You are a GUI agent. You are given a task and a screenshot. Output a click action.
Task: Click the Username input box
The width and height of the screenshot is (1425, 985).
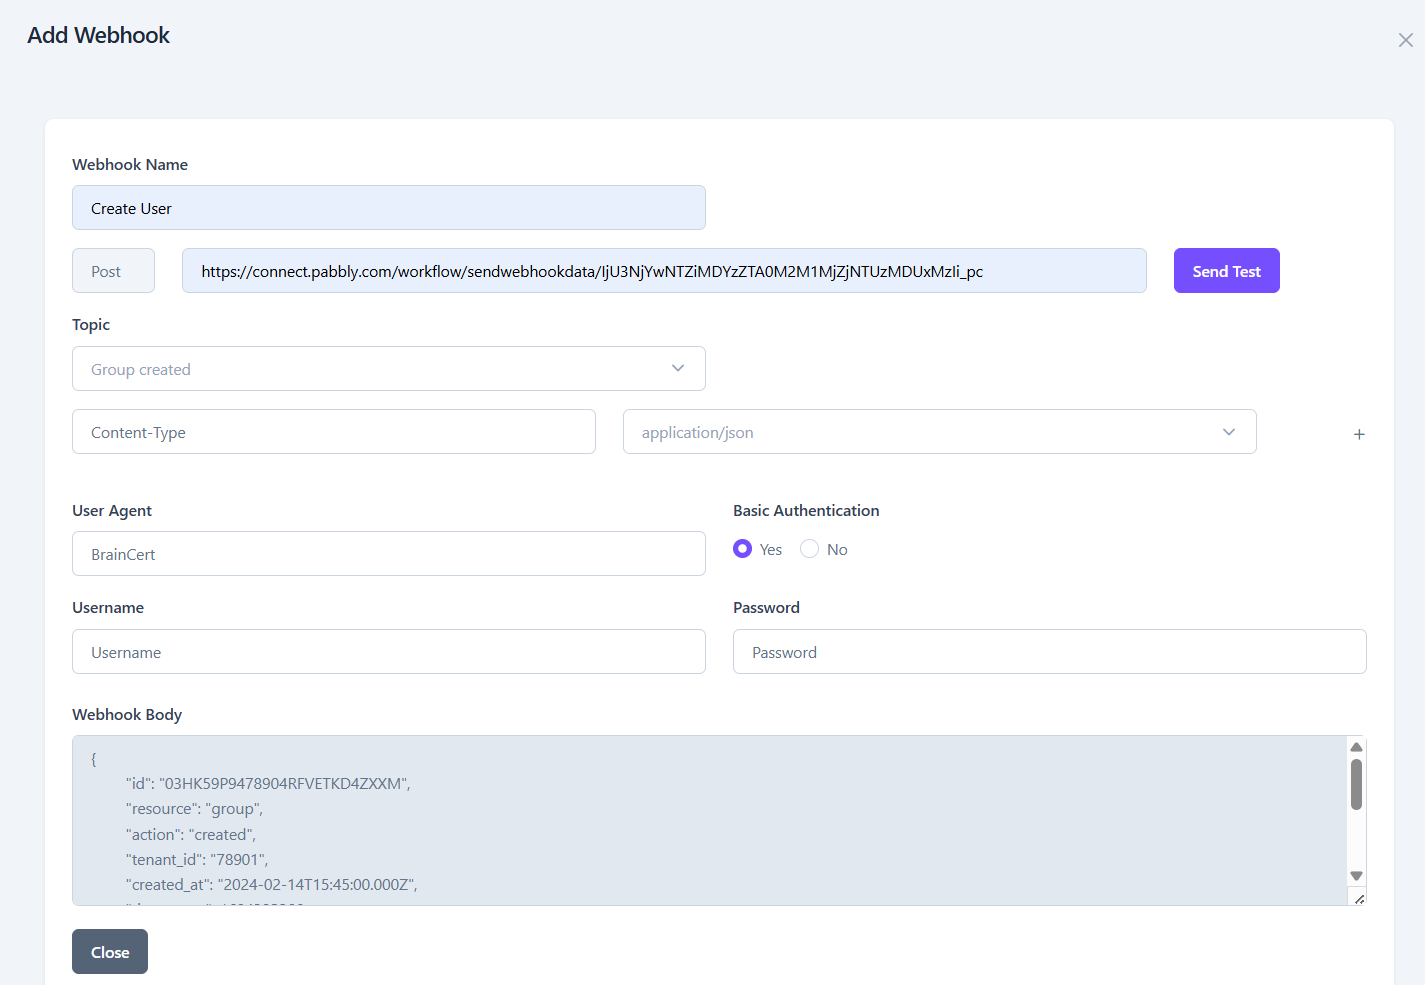pos(388,652)
